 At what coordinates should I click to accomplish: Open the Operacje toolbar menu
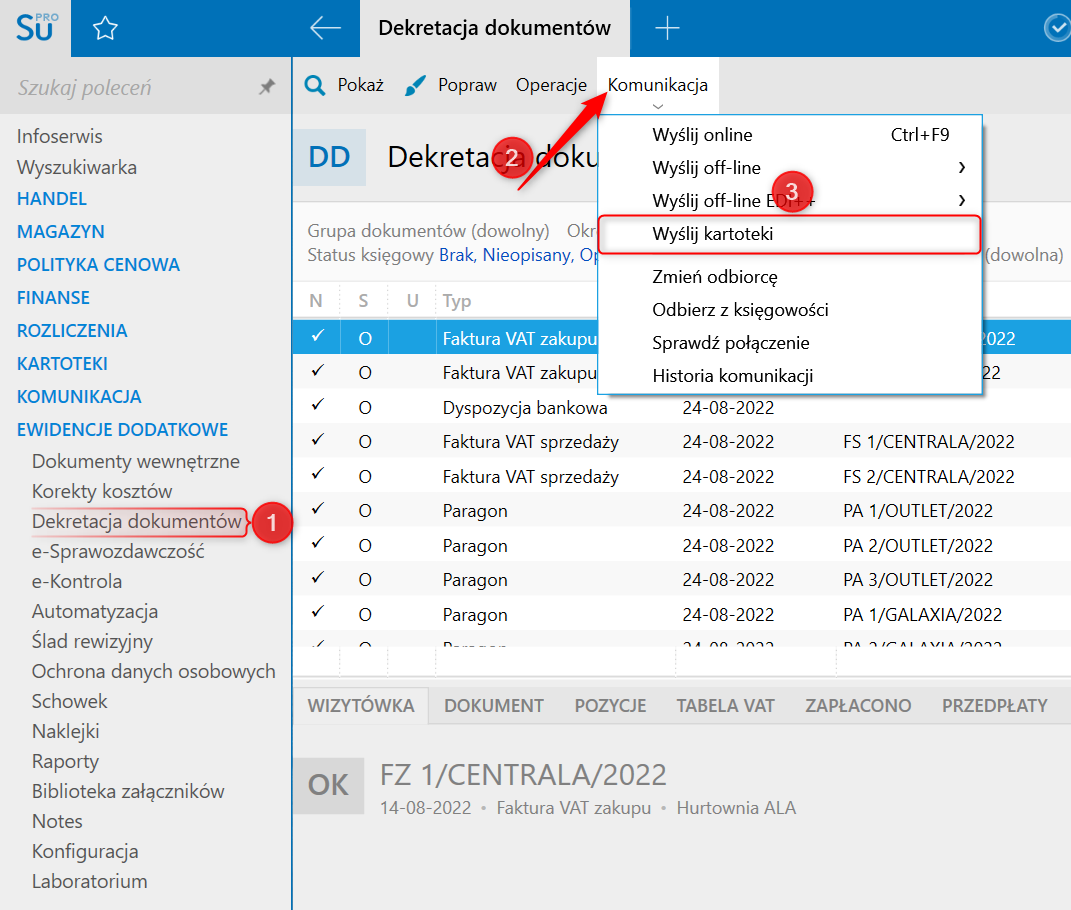click(551, 85)
